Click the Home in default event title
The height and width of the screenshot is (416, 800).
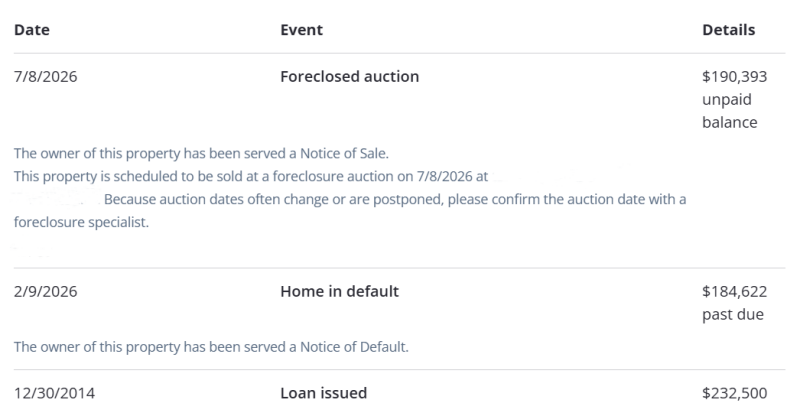(339, 291)
